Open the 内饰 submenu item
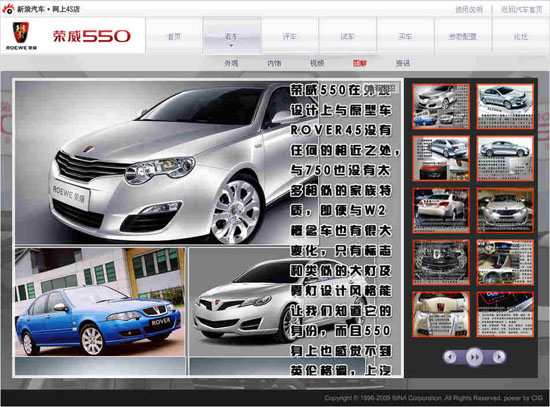Screen dimensions: 550x407 point(274,63)
